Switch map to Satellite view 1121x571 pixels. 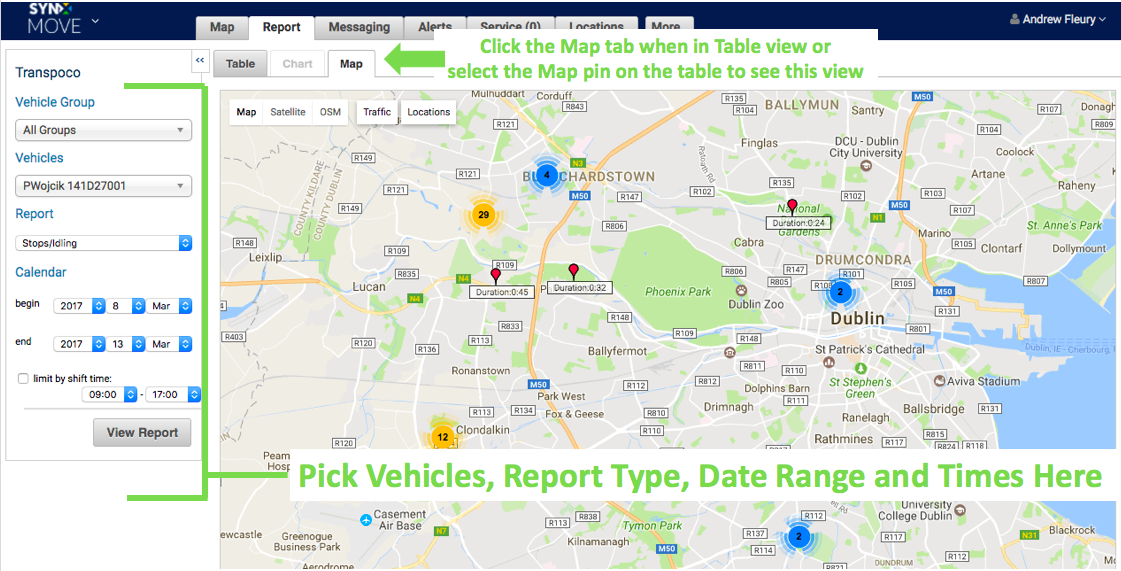(x=287, y=111)
